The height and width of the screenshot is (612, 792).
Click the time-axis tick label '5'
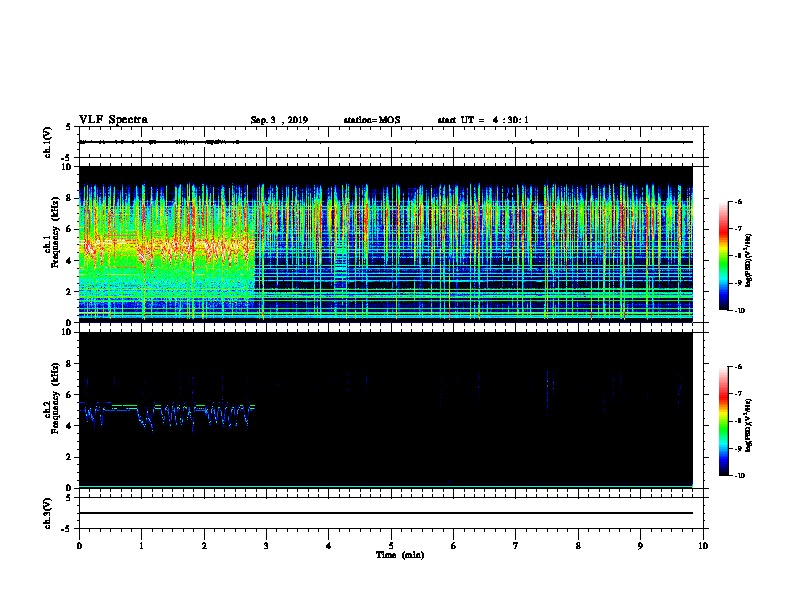pos(391,546)
